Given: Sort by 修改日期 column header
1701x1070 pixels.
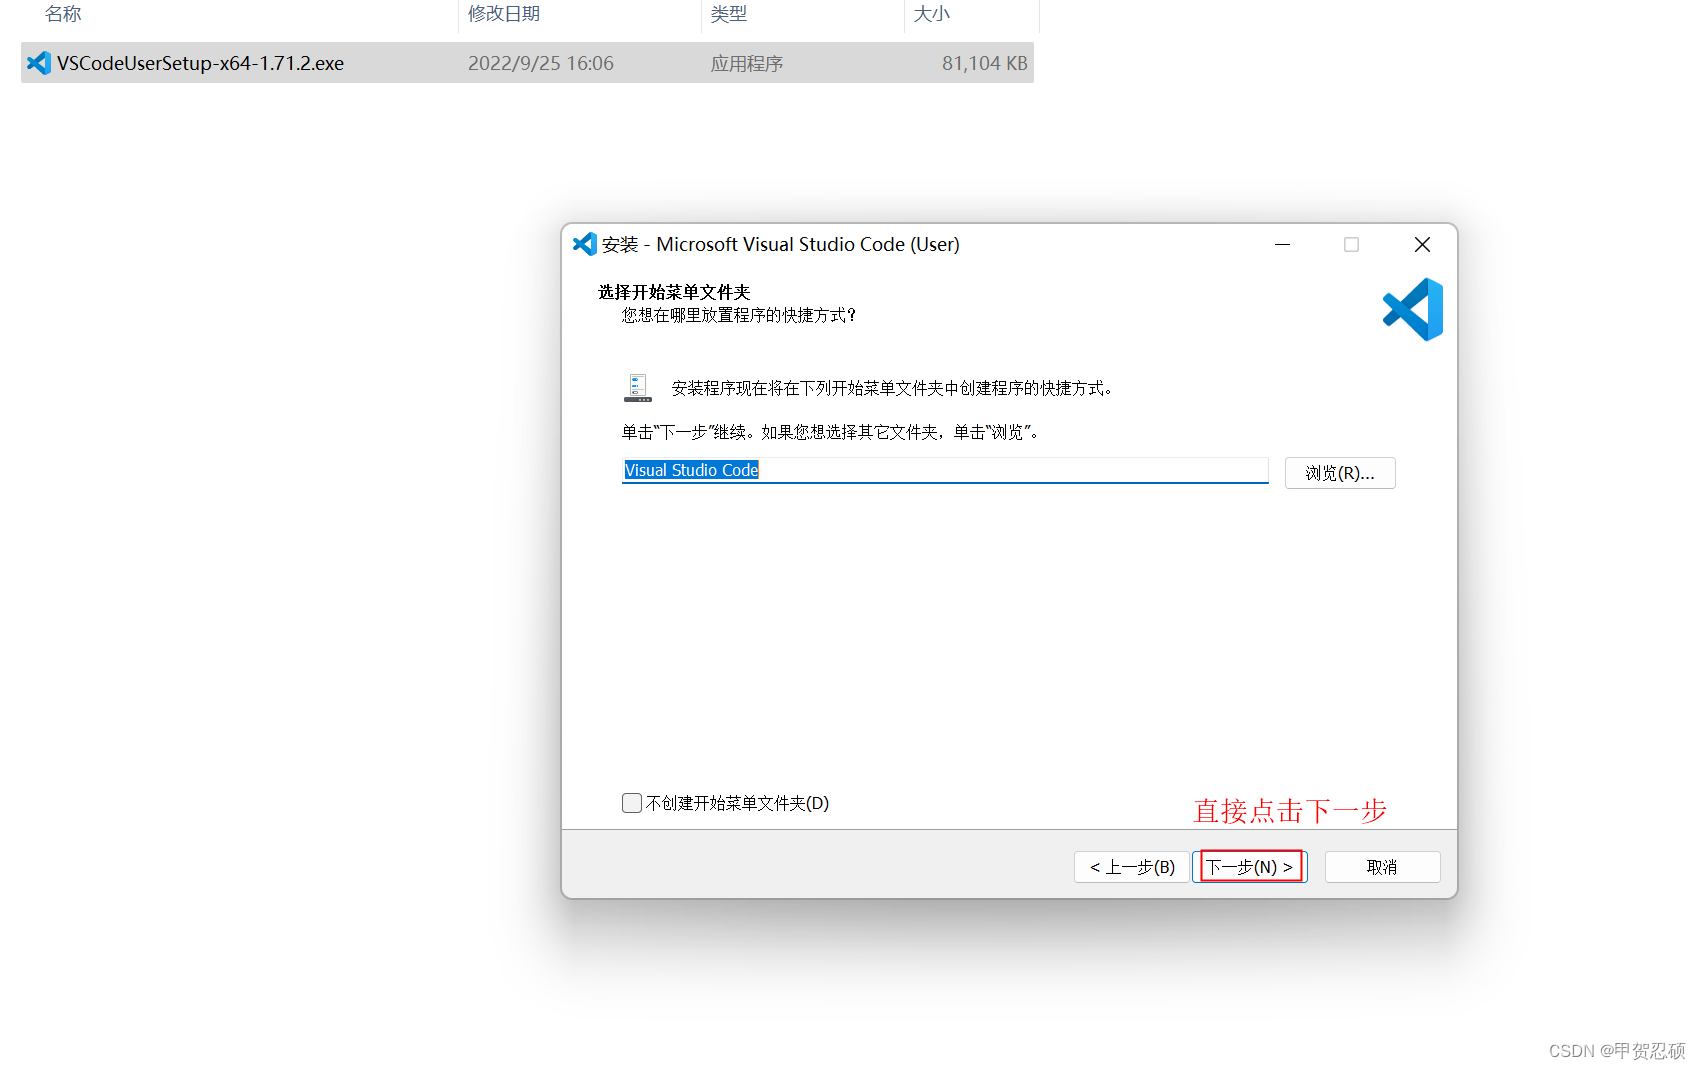Looking at the screenshot, I should (x=504, y=14).
